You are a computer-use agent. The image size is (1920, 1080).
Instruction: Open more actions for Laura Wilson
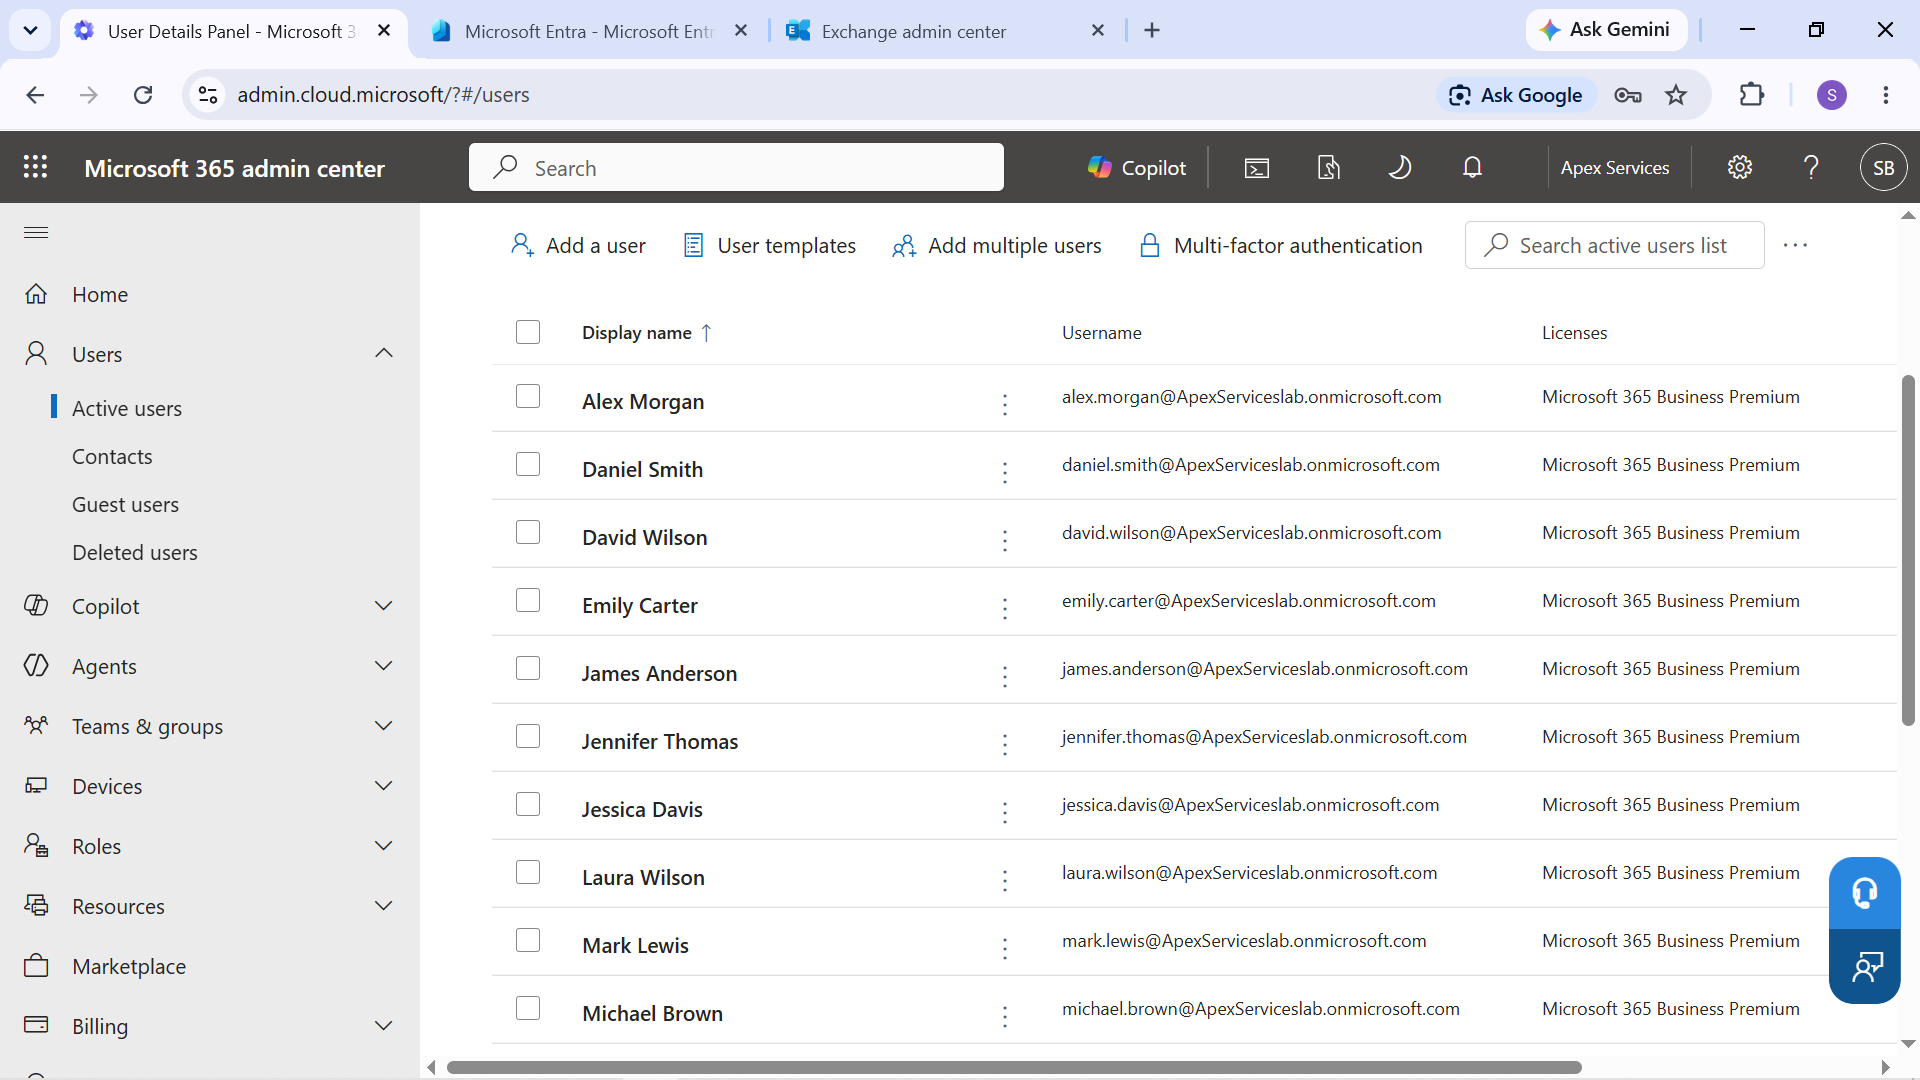1005,880
